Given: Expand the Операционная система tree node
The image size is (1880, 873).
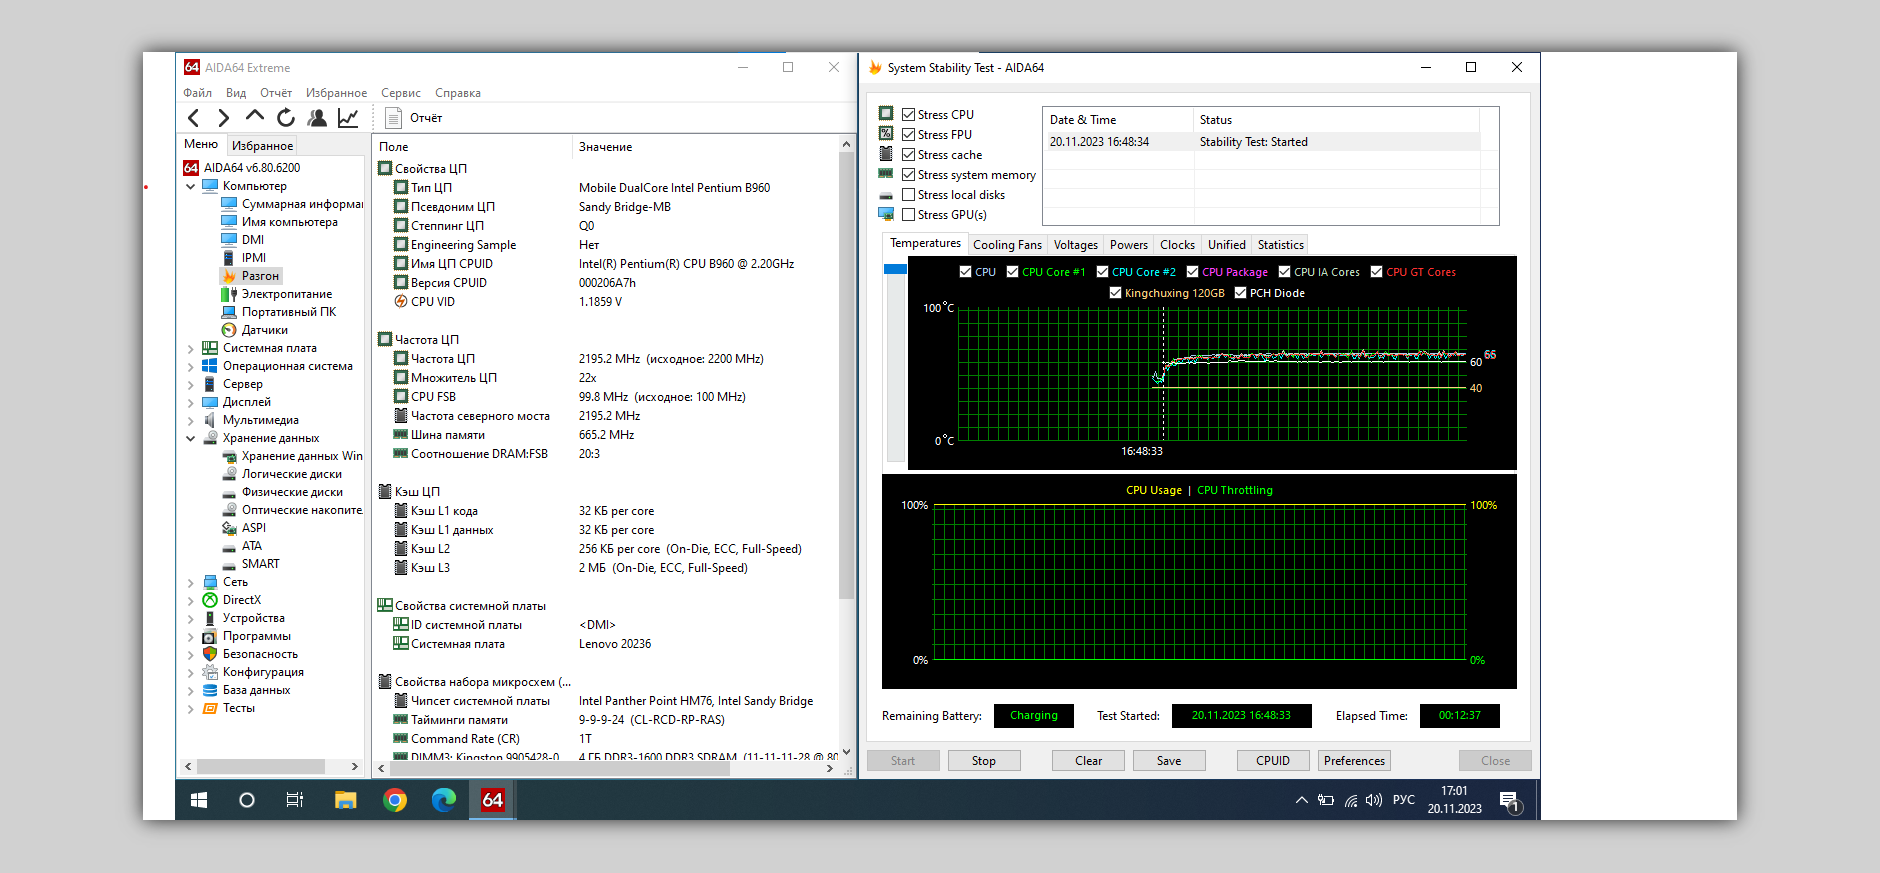Looking at the screenshot, I should [190, 366].
